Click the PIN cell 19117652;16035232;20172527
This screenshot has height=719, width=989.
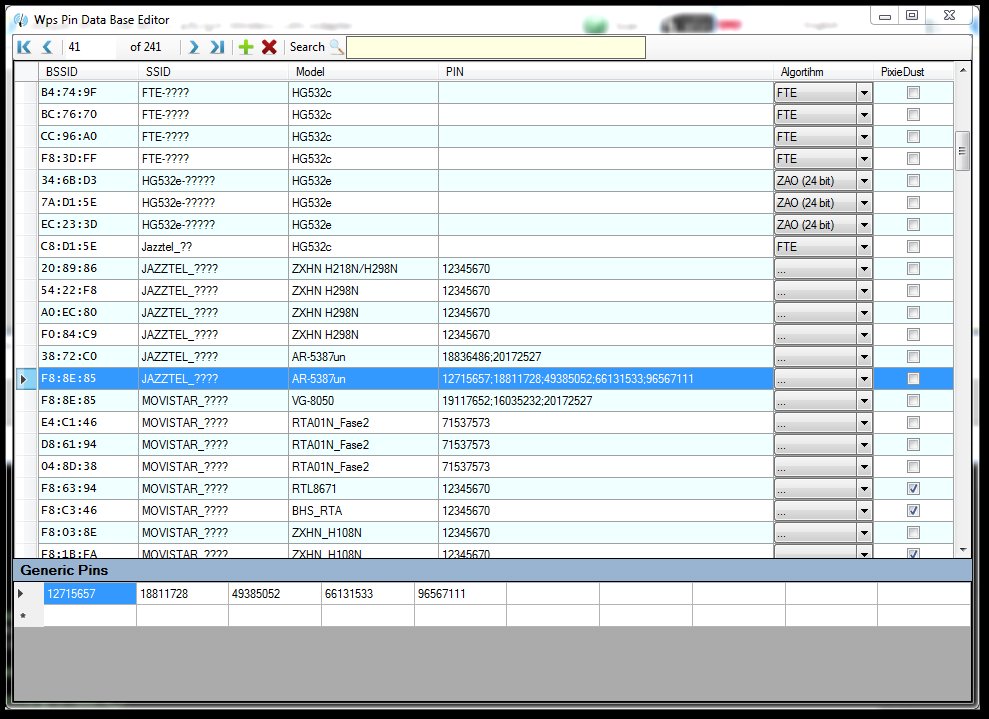[x=606, y=400]
